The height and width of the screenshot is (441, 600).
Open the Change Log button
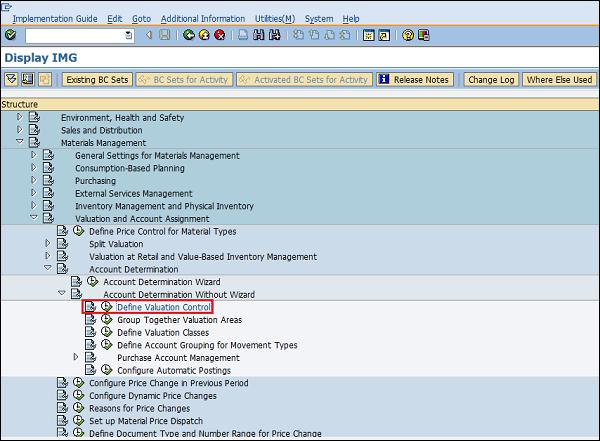pos(491,80)
